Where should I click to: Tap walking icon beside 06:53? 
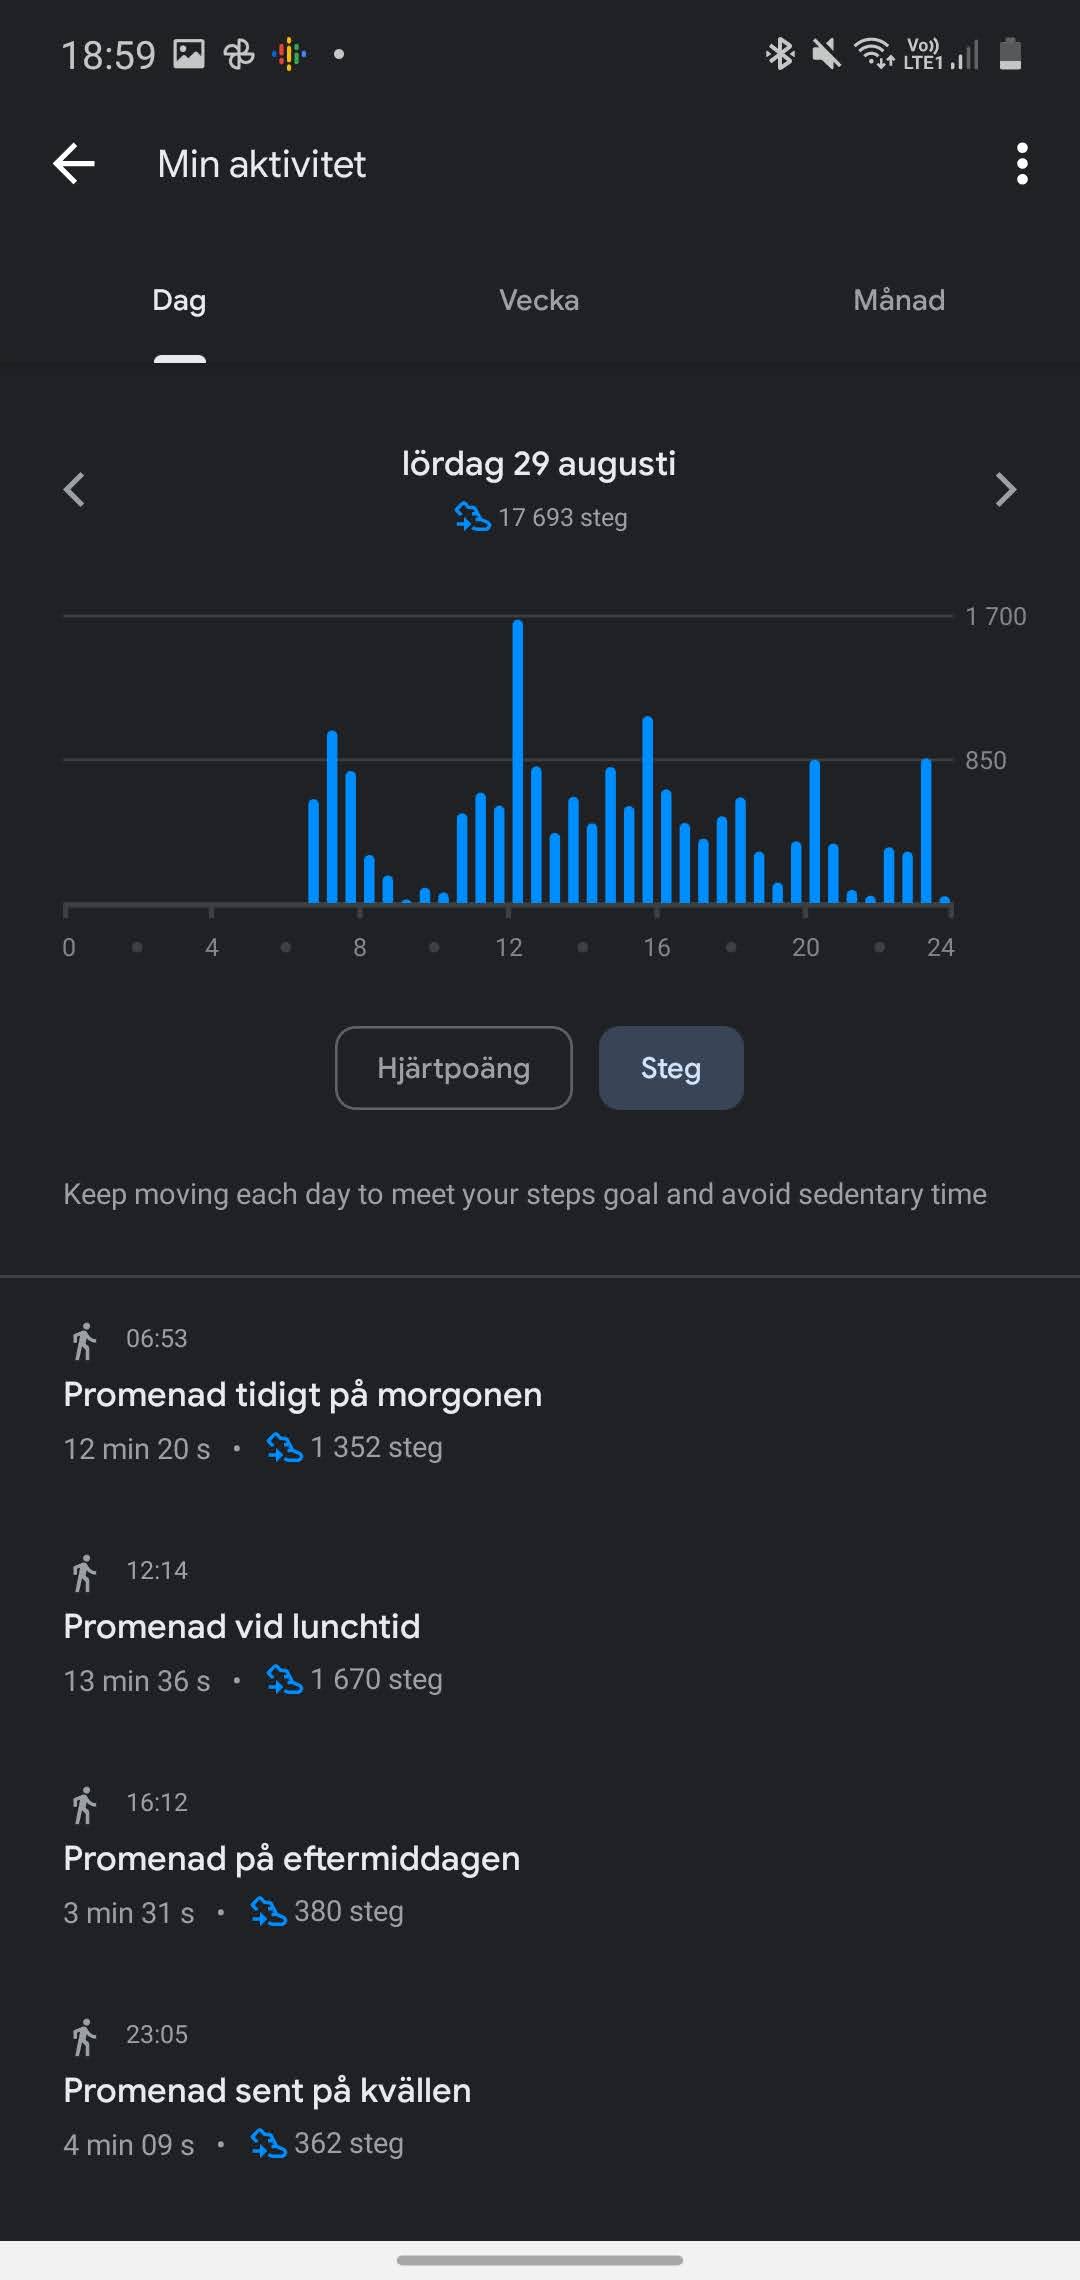[x=85, y=1340]
